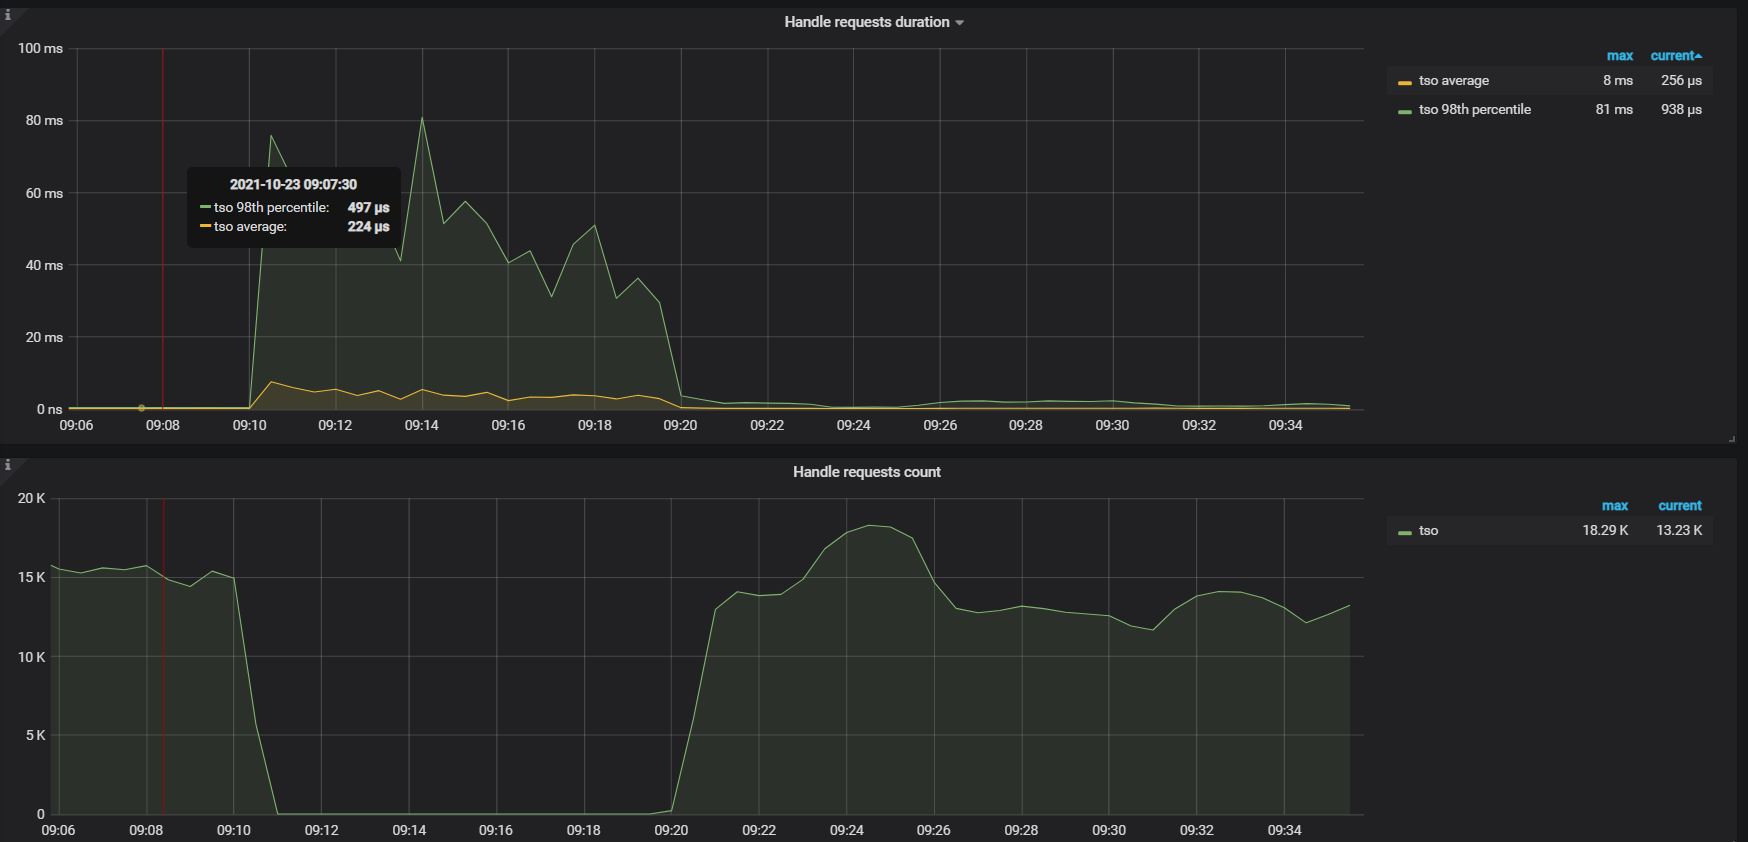Screen dimensions: 1748x842
Task: Click green color swatch for tso 98th percentile
Action: [x=1405, y=111]
